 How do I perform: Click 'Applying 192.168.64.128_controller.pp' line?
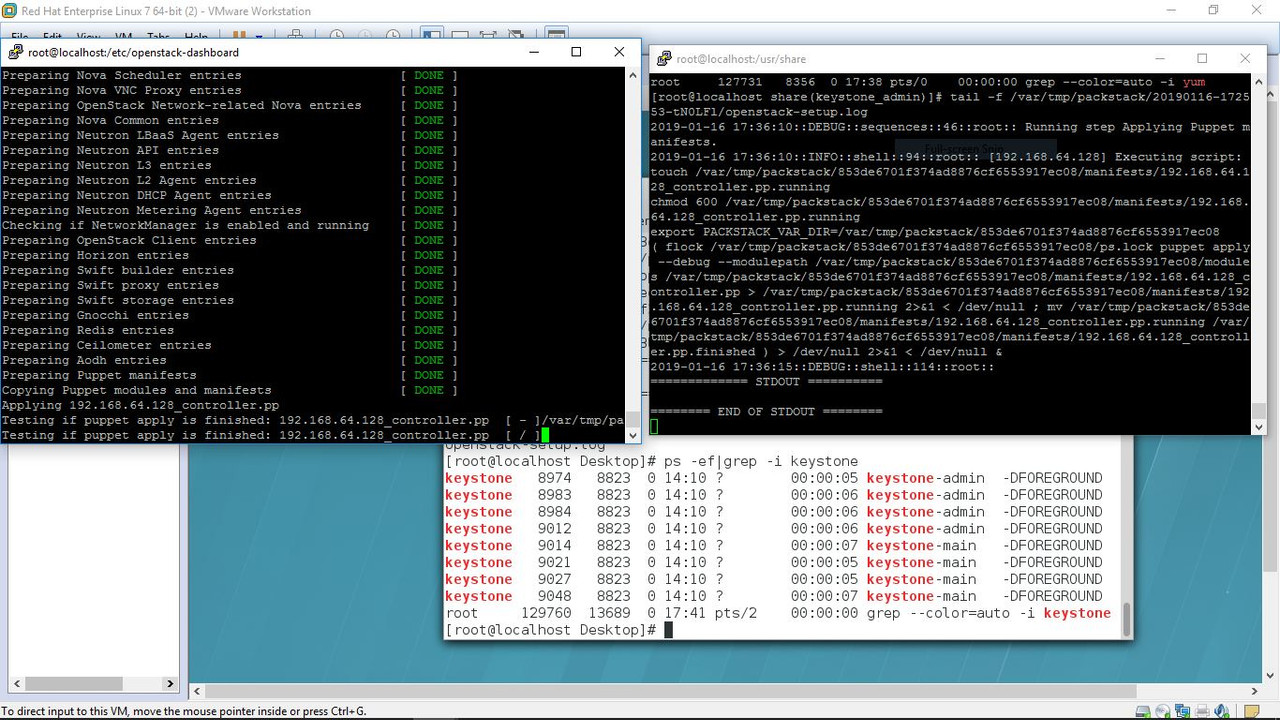point(141,405)
